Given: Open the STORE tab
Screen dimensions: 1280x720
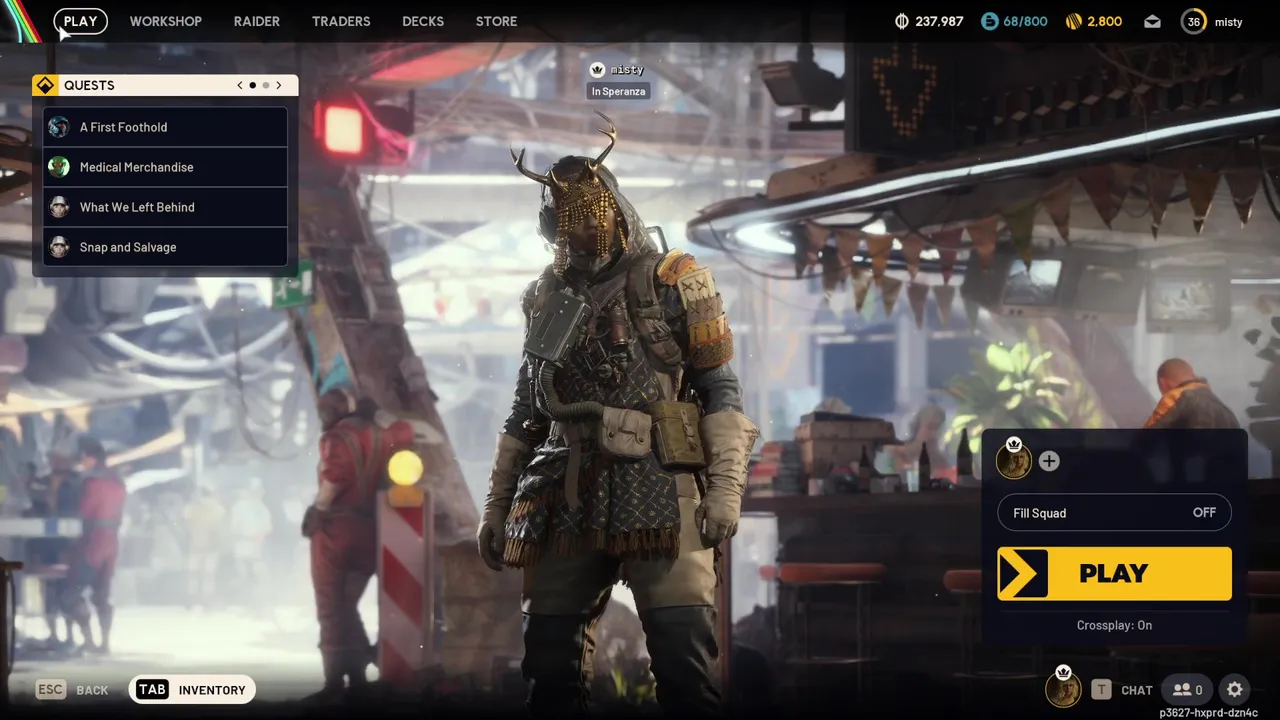Looking at the screenshot, I should coord(496,21).
